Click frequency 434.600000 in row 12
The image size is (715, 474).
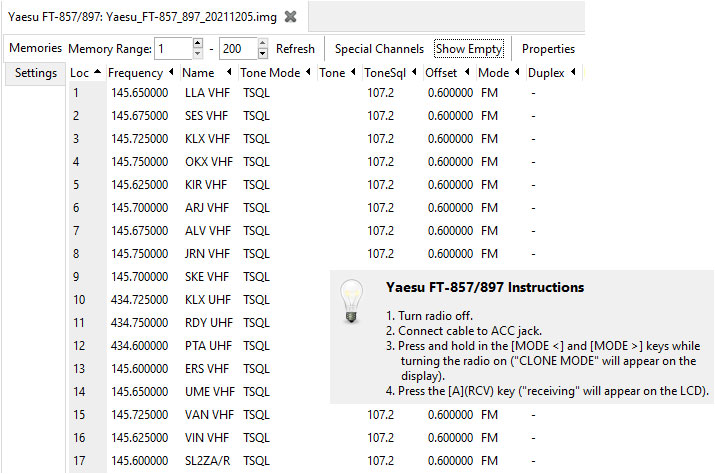(140, 346)
